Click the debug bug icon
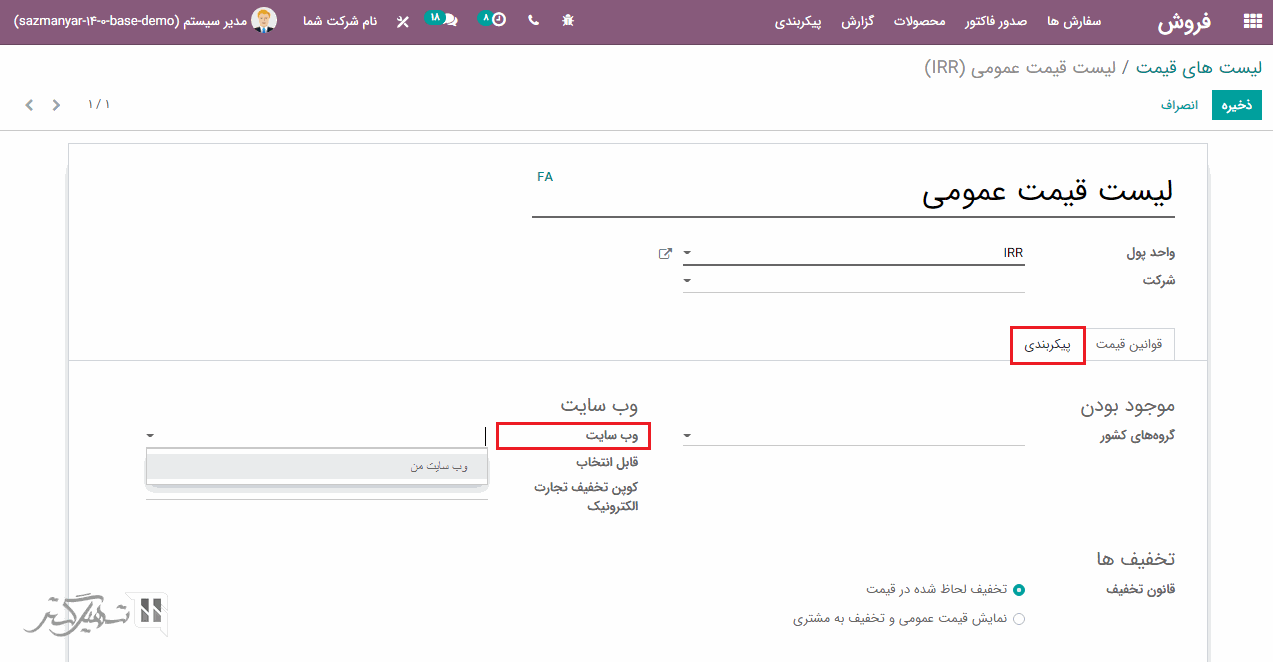1273x662 pixels. tap(569, 21)
